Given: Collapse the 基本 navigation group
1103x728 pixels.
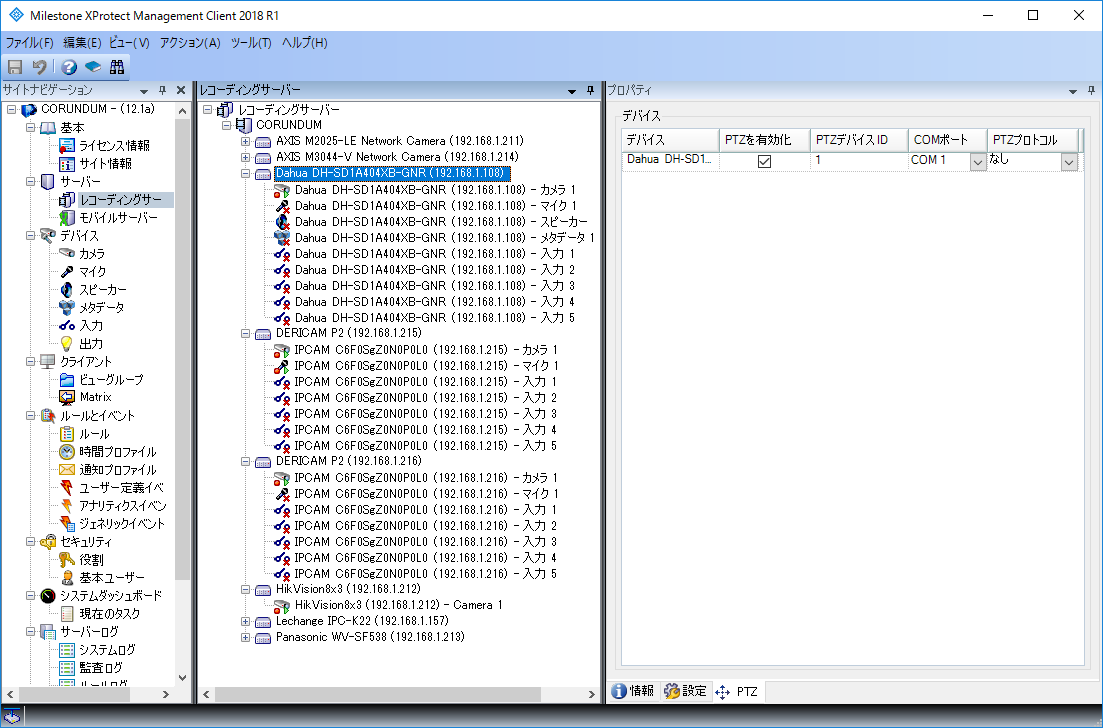Looking at the screenshot, I should [30, 127].
